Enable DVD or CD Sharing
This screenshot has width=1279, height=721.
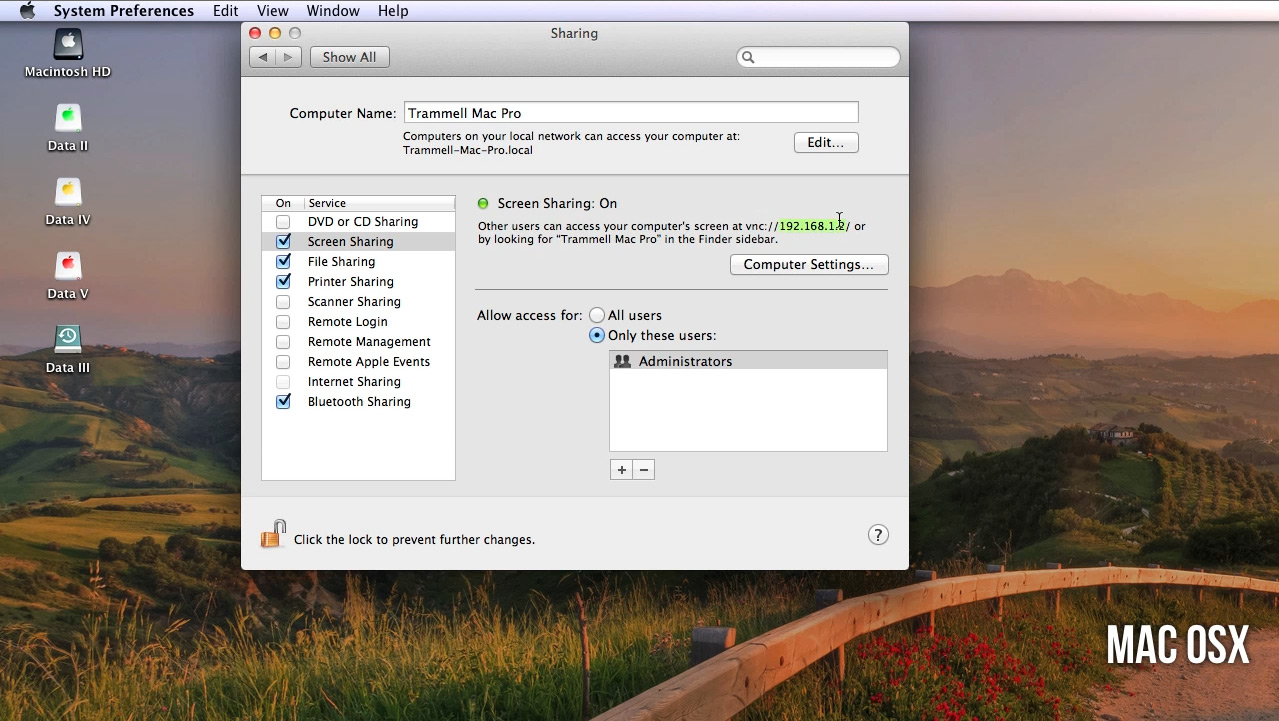tap(283, 221)
